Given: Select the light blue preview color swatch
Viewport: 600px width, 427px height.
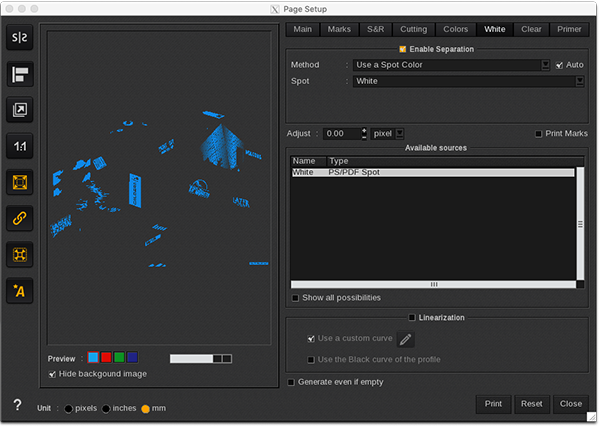Looking at the screenshot, I should (93, 357).
